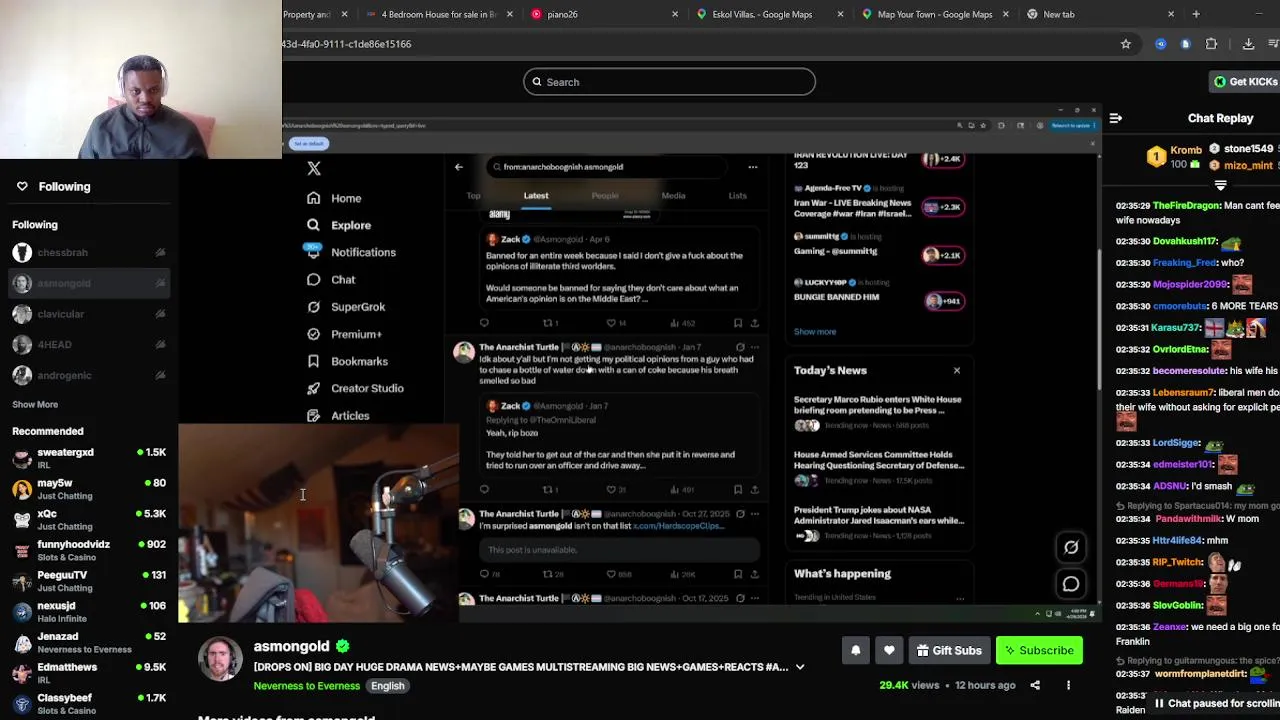This screenshot has width=1280, height=720.
Task: Open Explore in the X sidebar
Action: 339,225
